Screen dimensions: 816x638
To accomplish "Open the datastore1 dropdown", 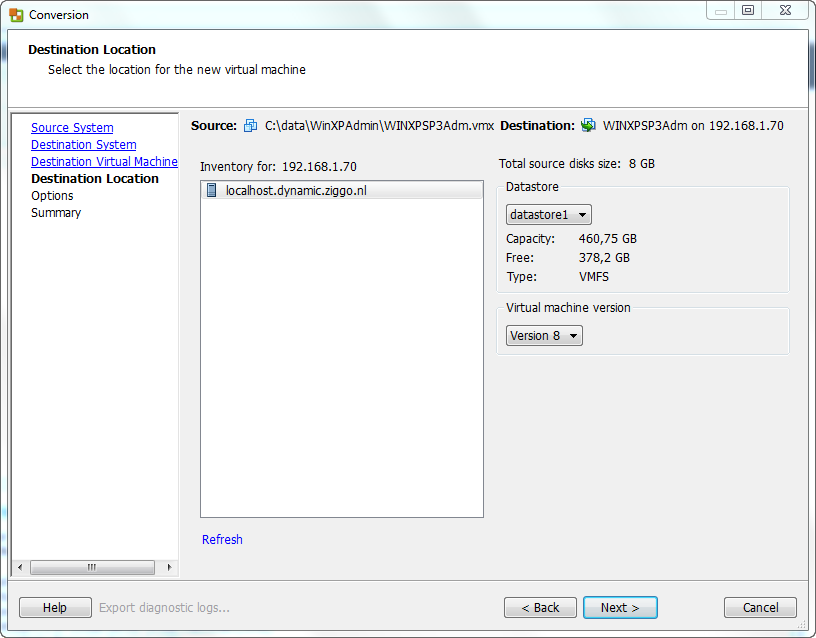I will [x=549, y=214].
